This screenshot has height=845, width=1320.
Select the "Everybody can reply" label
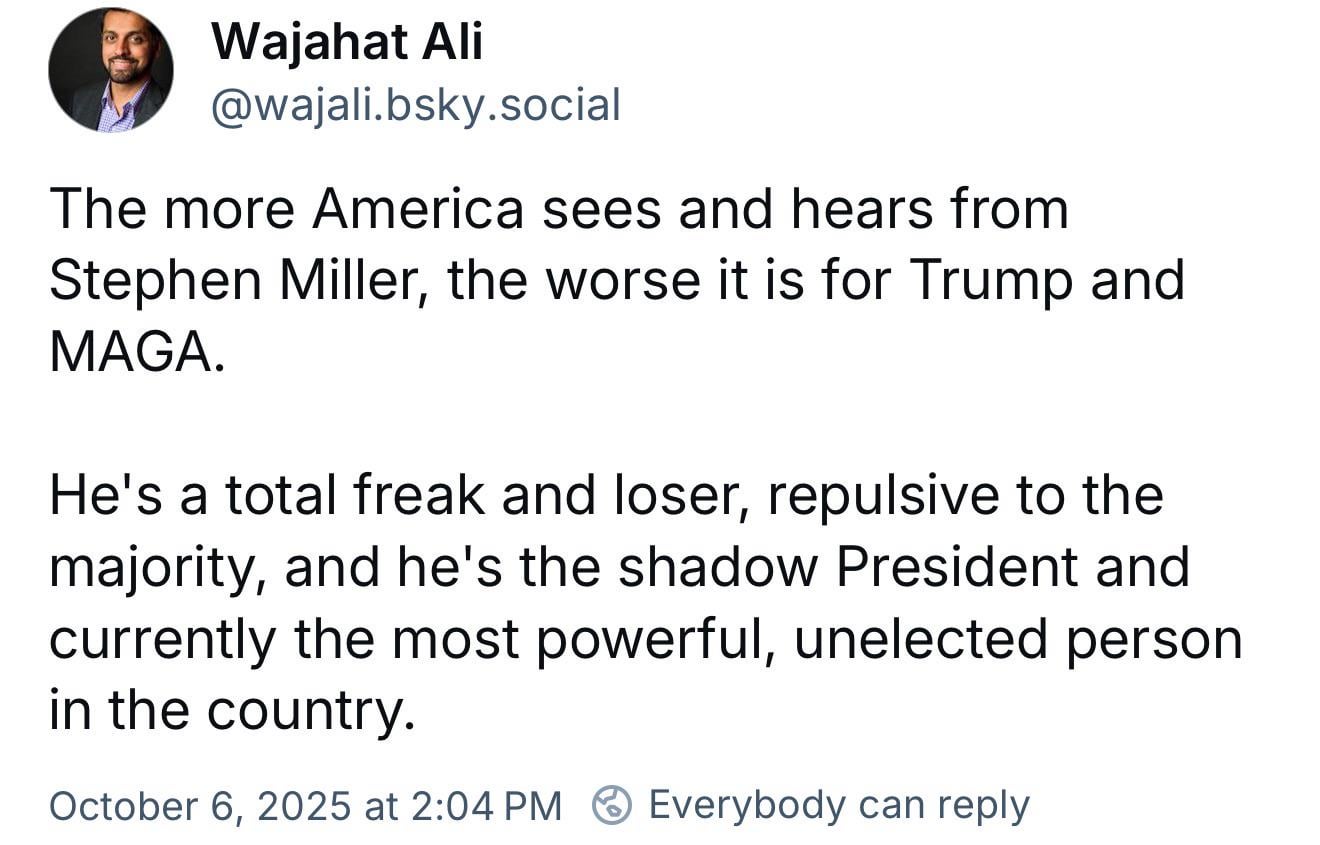pos(839,805)
